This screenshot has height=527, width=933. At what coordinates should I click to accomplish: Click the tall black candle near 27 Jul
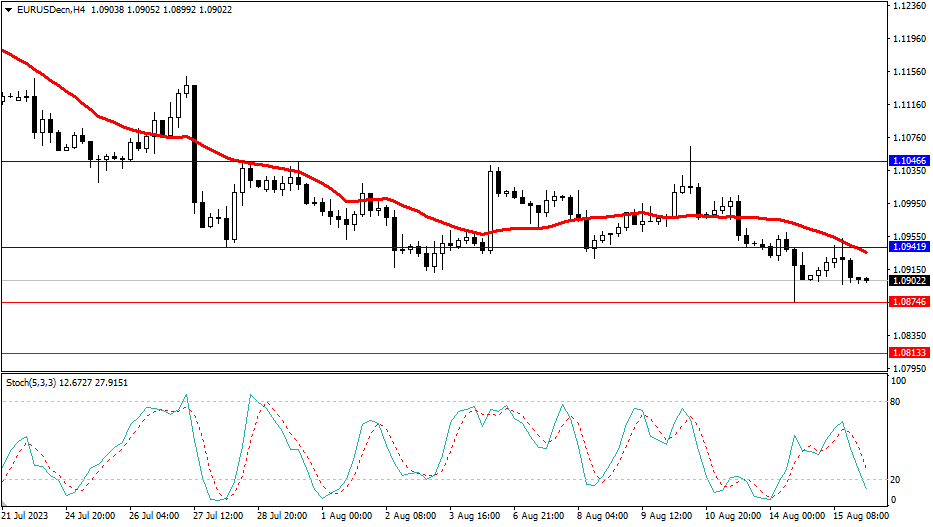pos(194,144)
